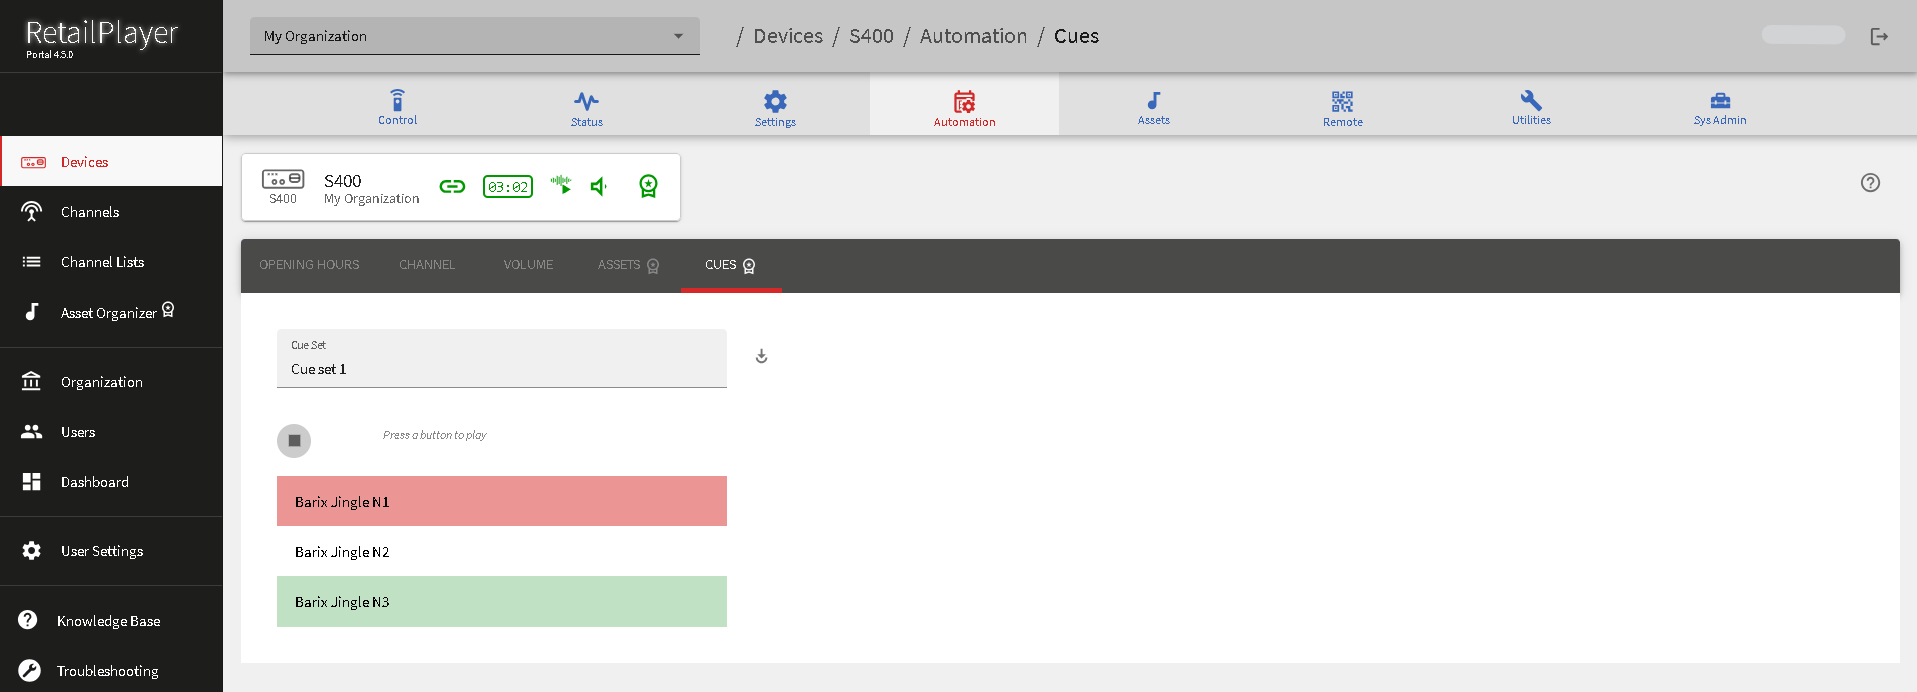Switch to the Opening Hours tab

tap(309, 265)
